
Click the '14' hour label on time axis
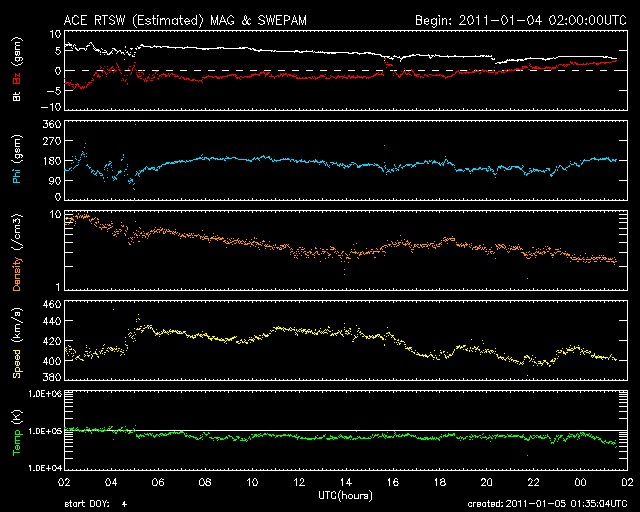click(x=346, y=482)
